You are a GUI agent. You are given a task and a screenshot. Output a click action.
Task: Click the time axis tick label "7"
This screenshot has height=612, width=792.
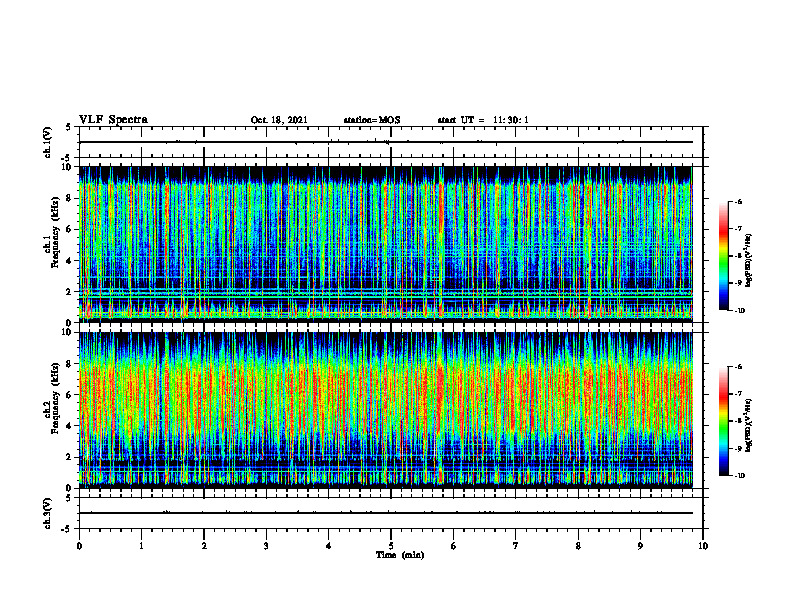[x=516, y=546]
